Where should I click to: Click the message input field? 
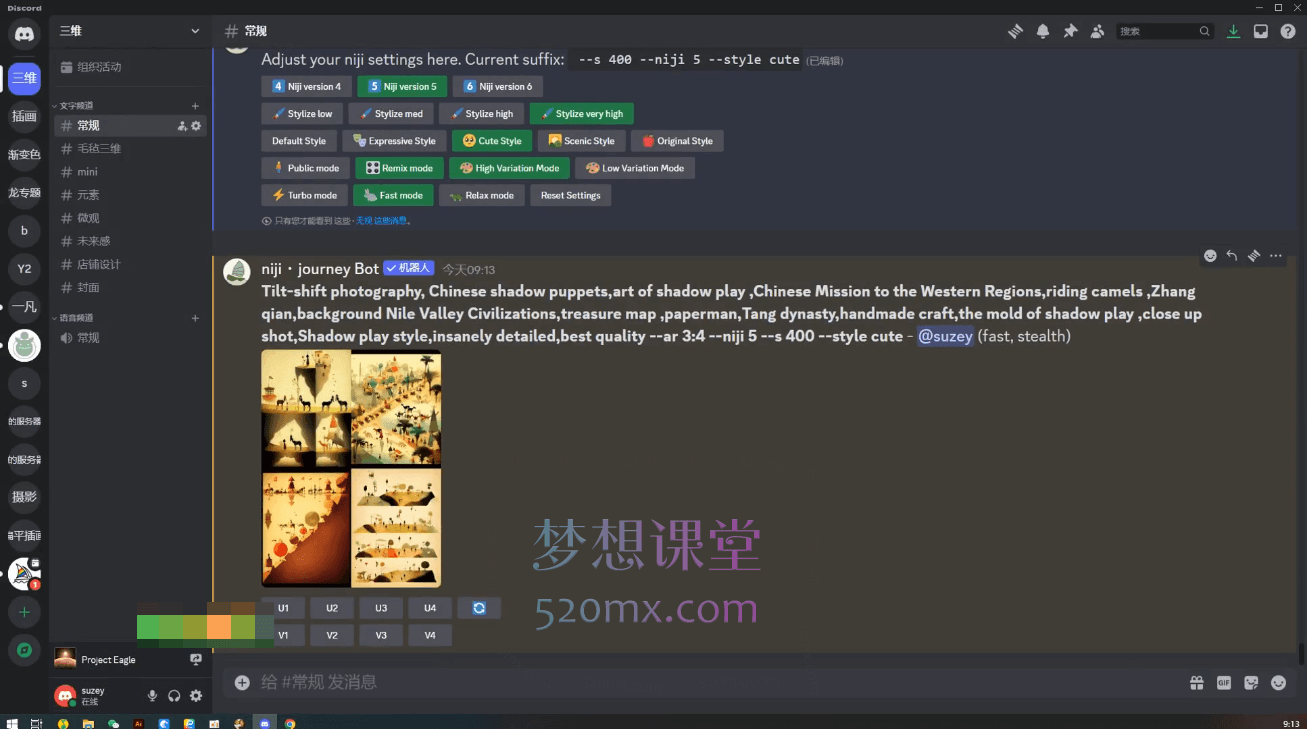[700, 682]
